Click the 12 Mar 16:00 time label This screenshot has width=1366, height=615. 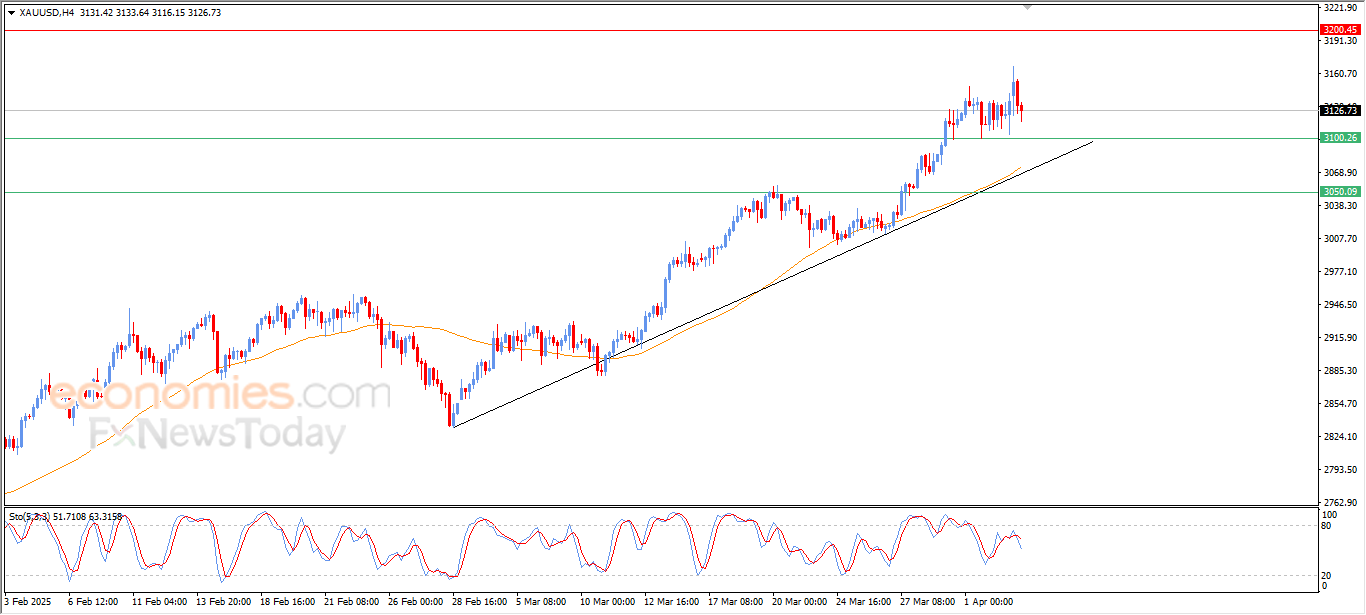(x=671, y=603)
